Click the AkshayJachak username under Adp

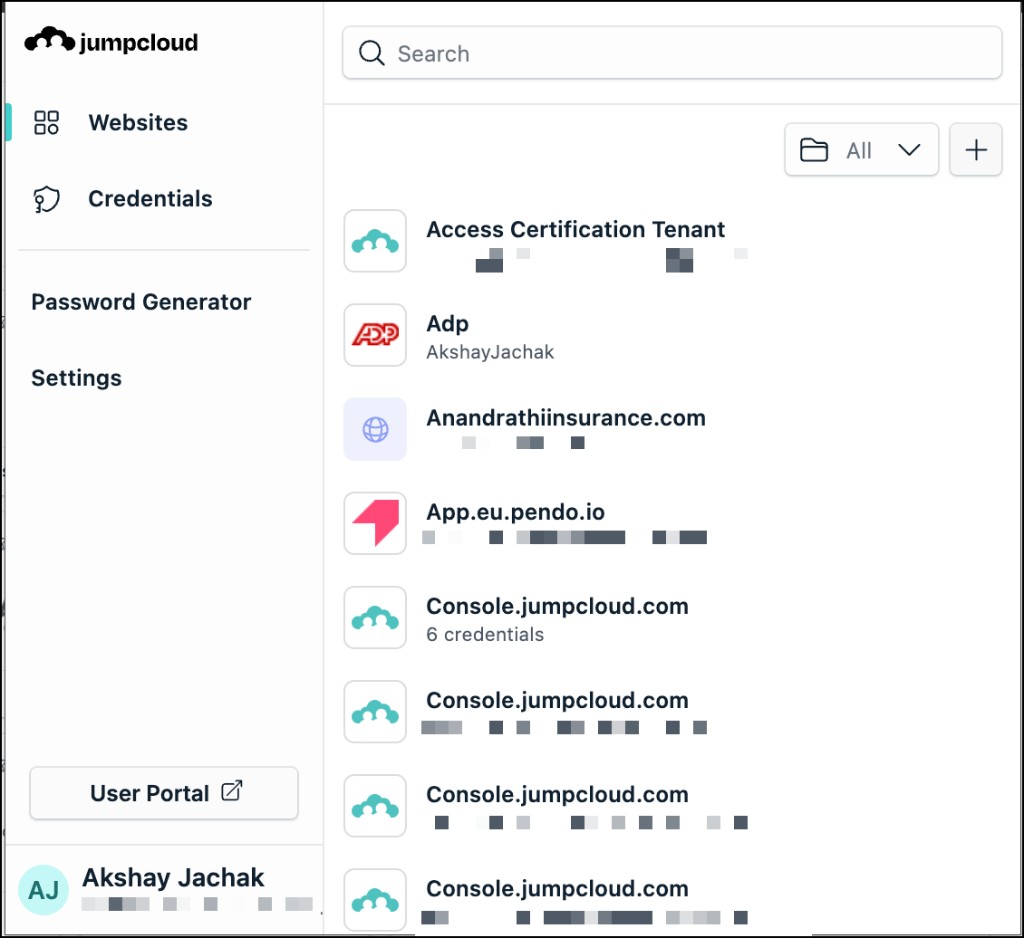[490, 352]
